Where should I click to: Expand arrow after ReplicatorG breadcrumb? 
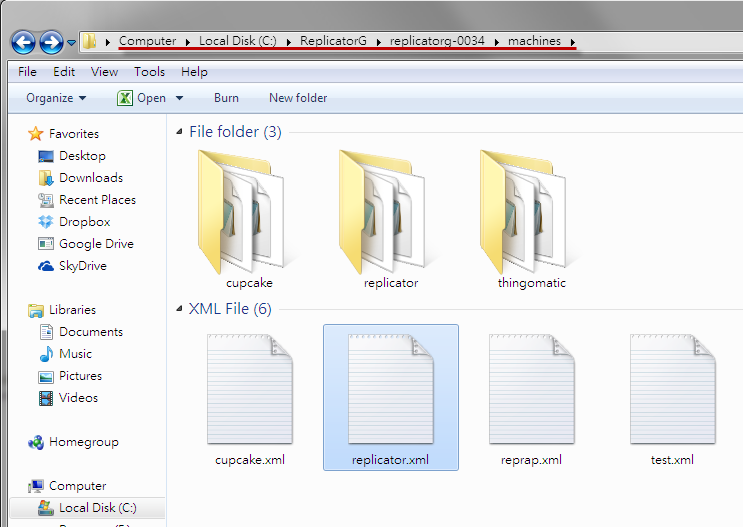click(x=379, y=42)
